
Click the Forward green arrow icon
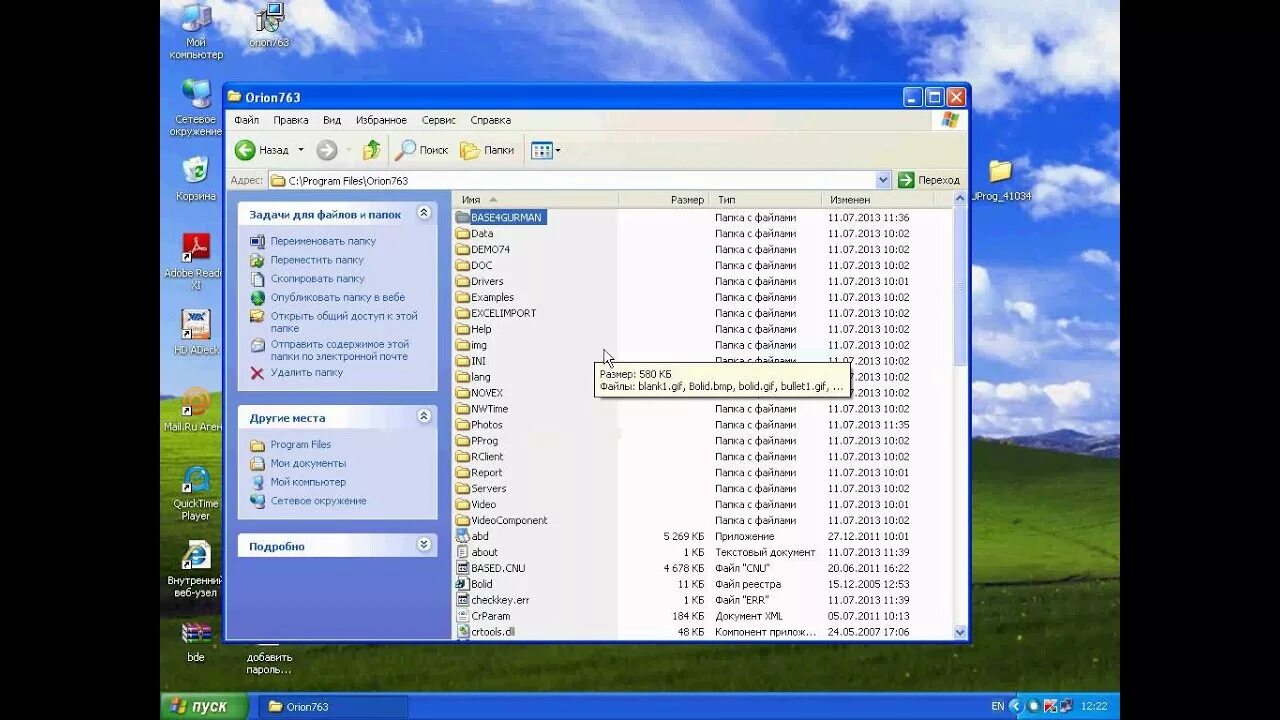(x=327, y=150)
